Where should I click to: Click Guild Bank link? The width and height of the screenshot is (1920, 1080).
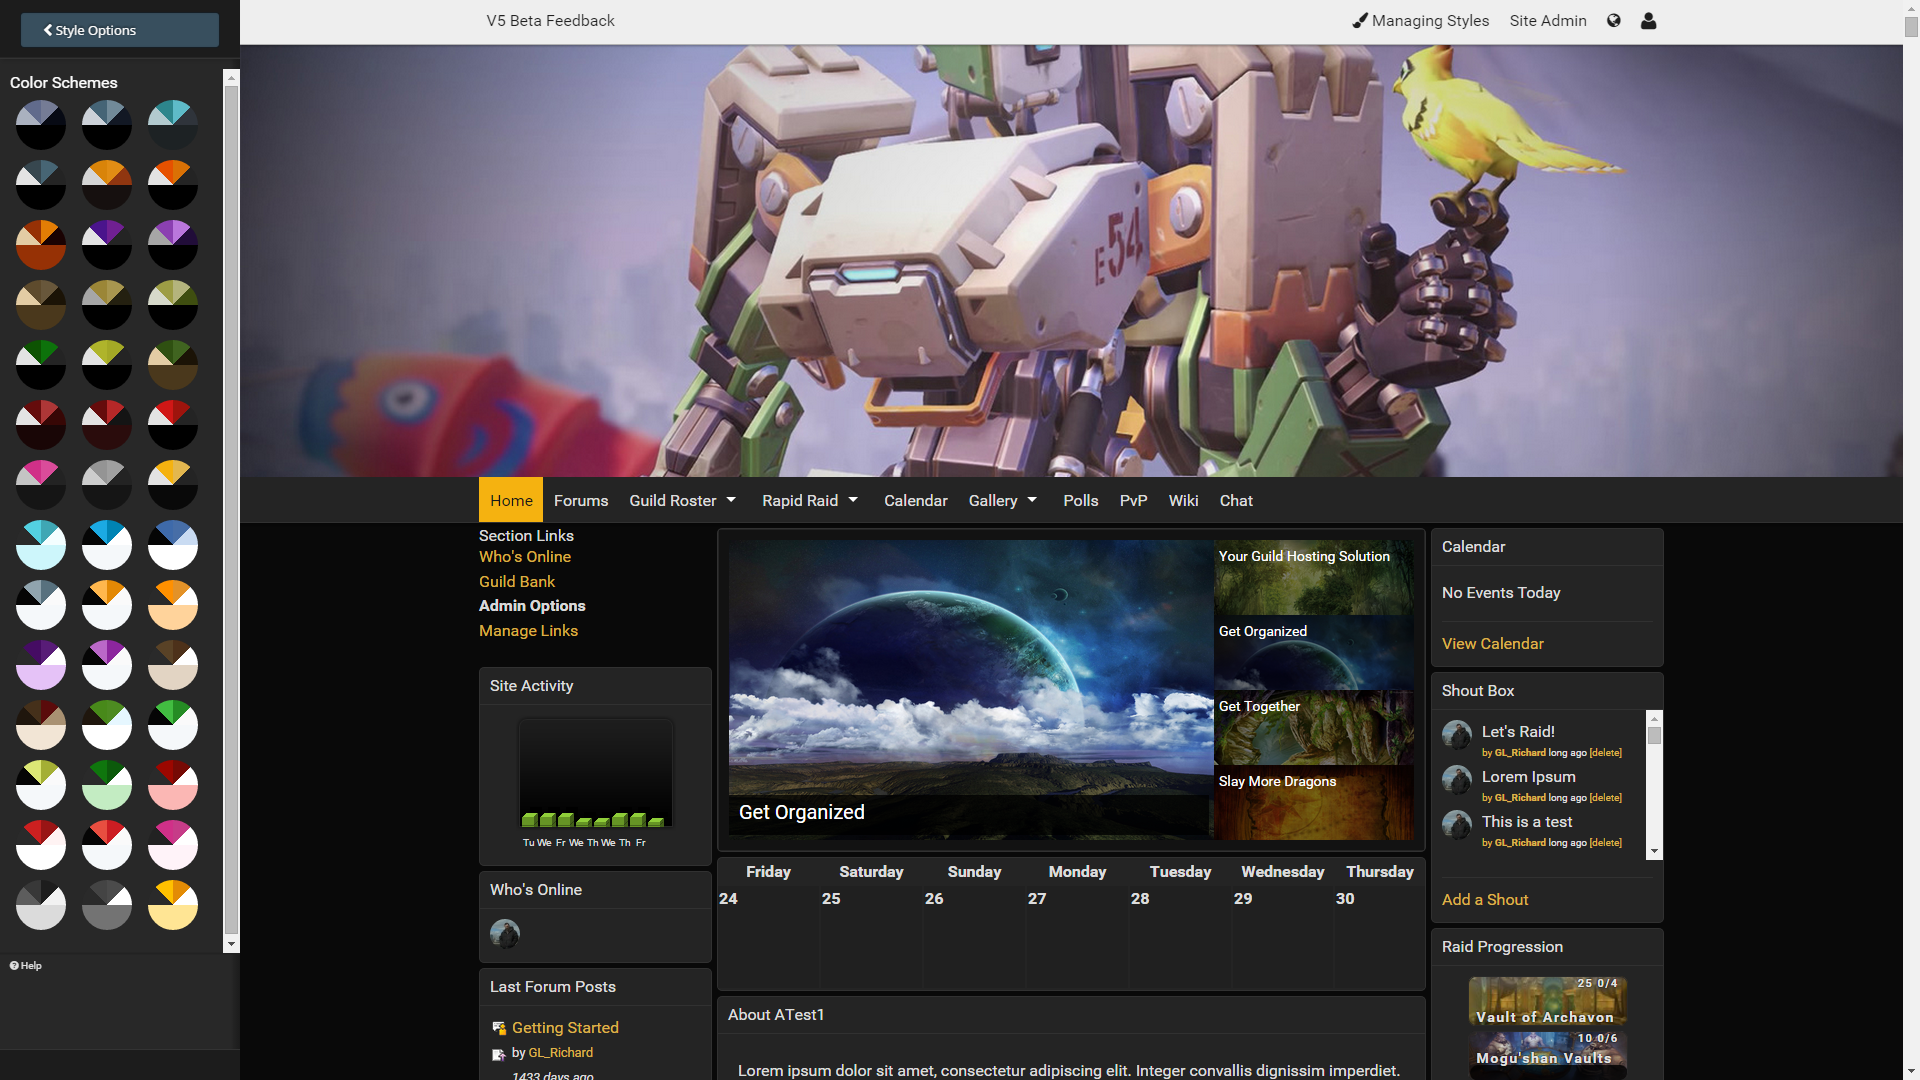point(517,582)
